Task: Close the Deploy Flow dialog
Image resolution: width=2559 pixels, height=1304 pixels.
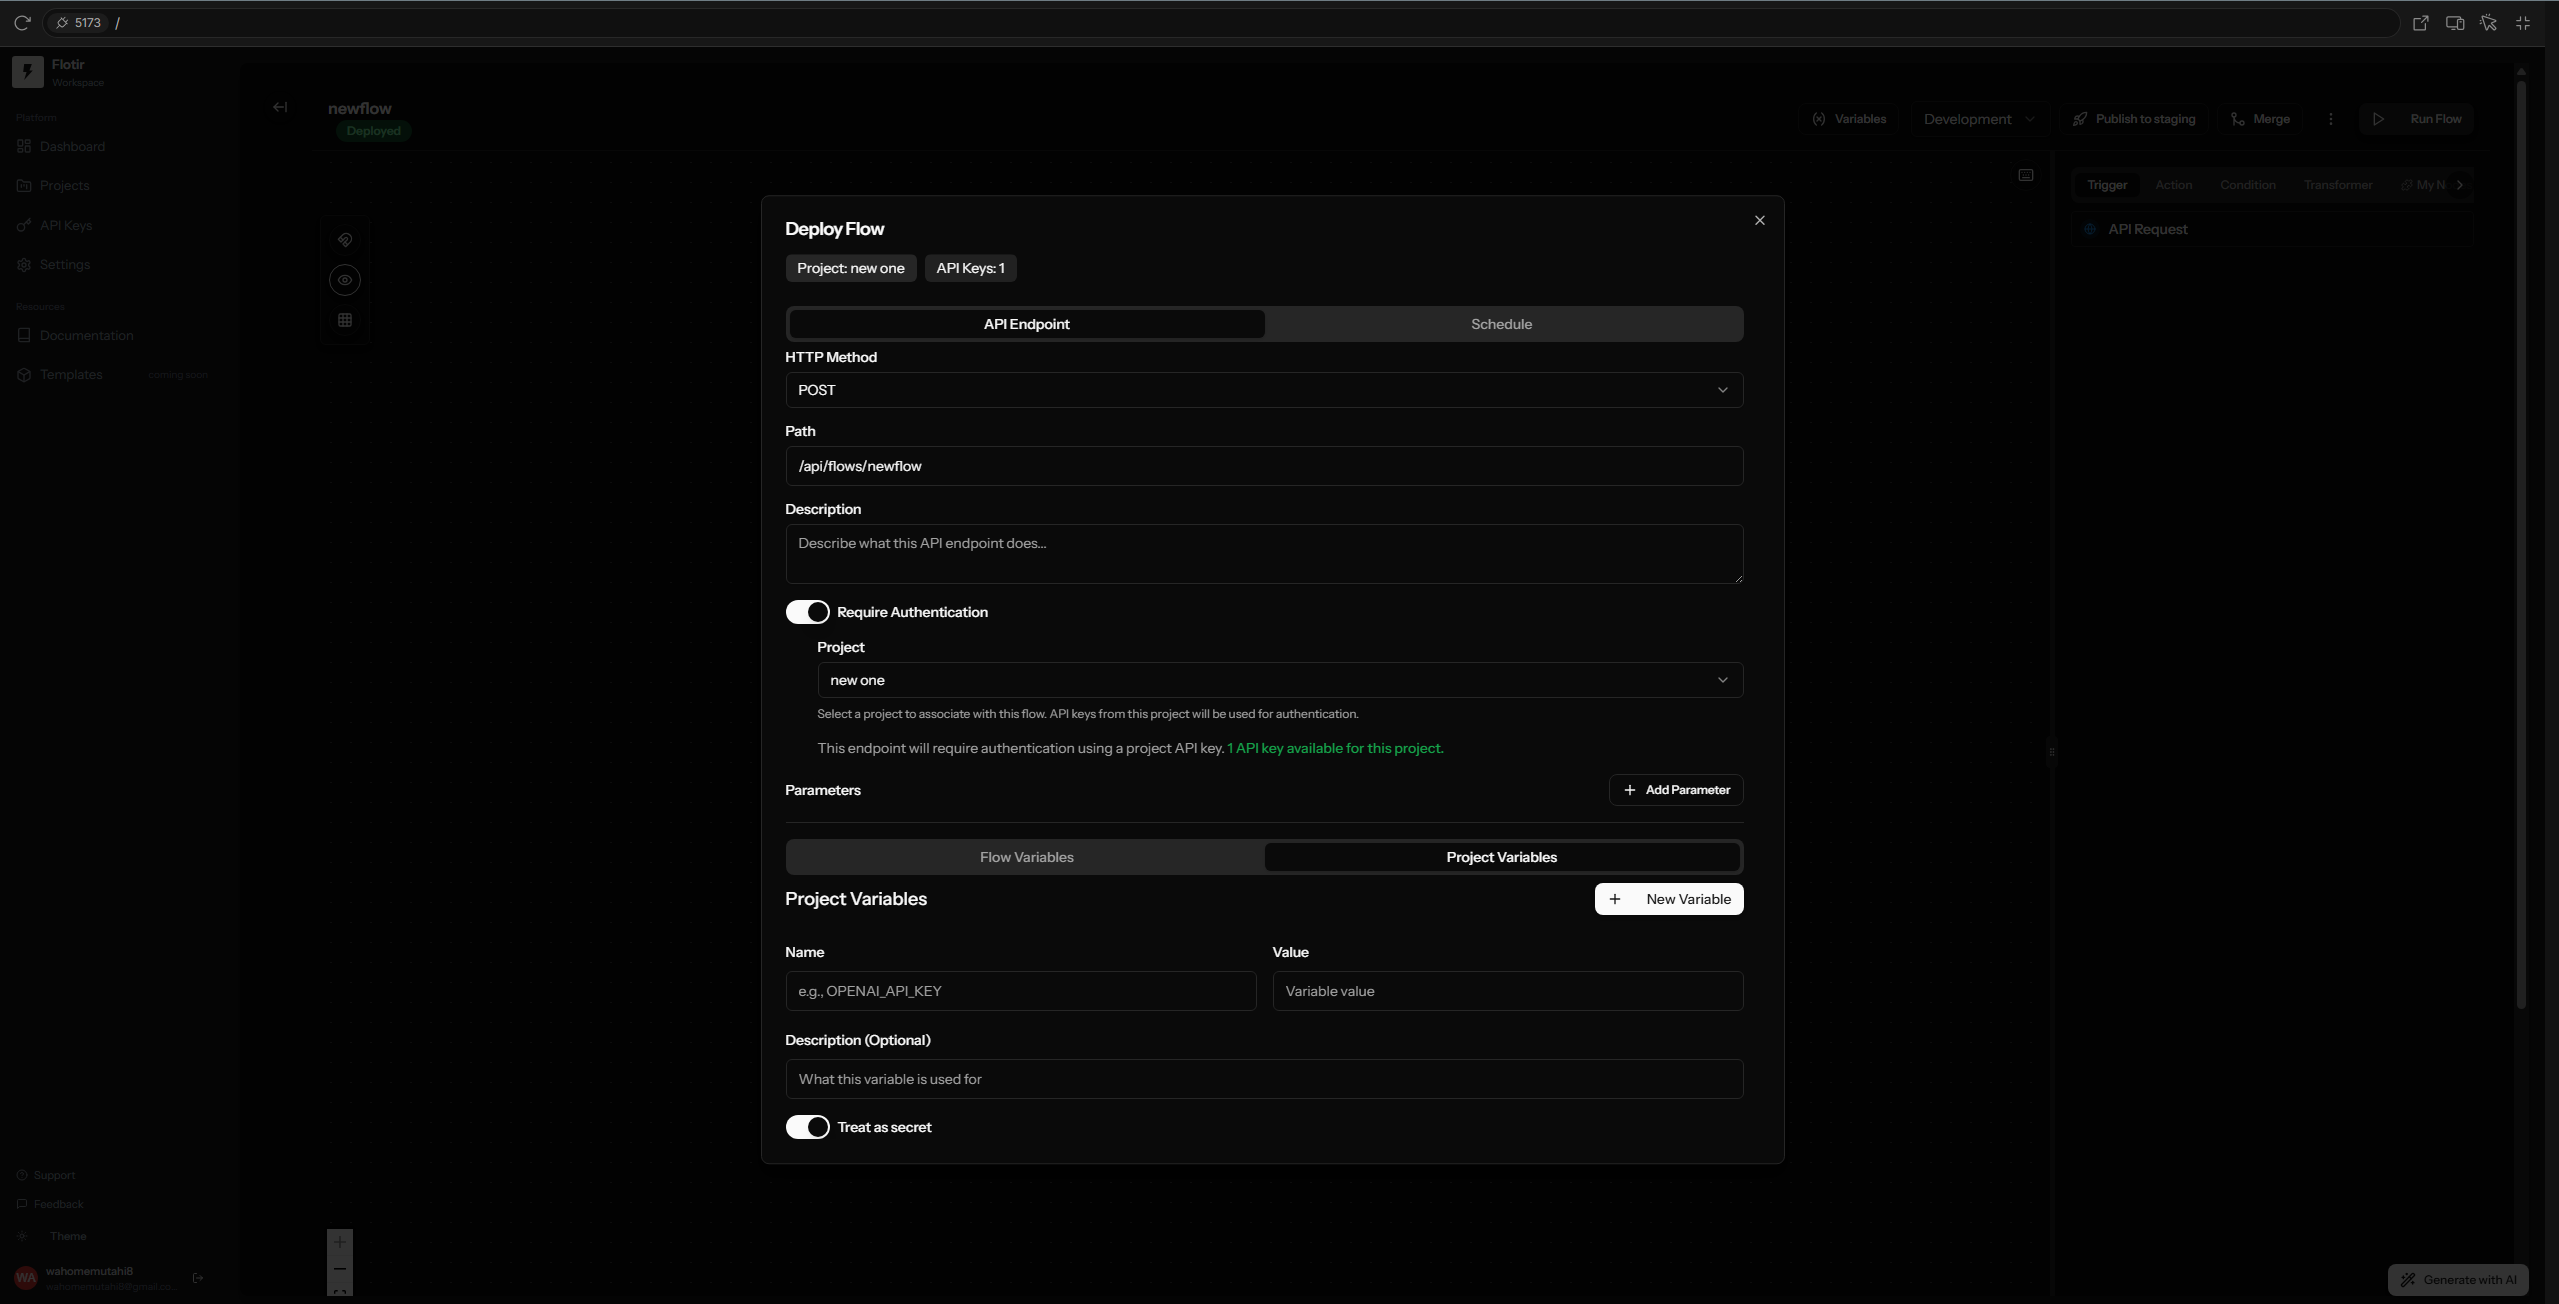Action: point(1760,220)
